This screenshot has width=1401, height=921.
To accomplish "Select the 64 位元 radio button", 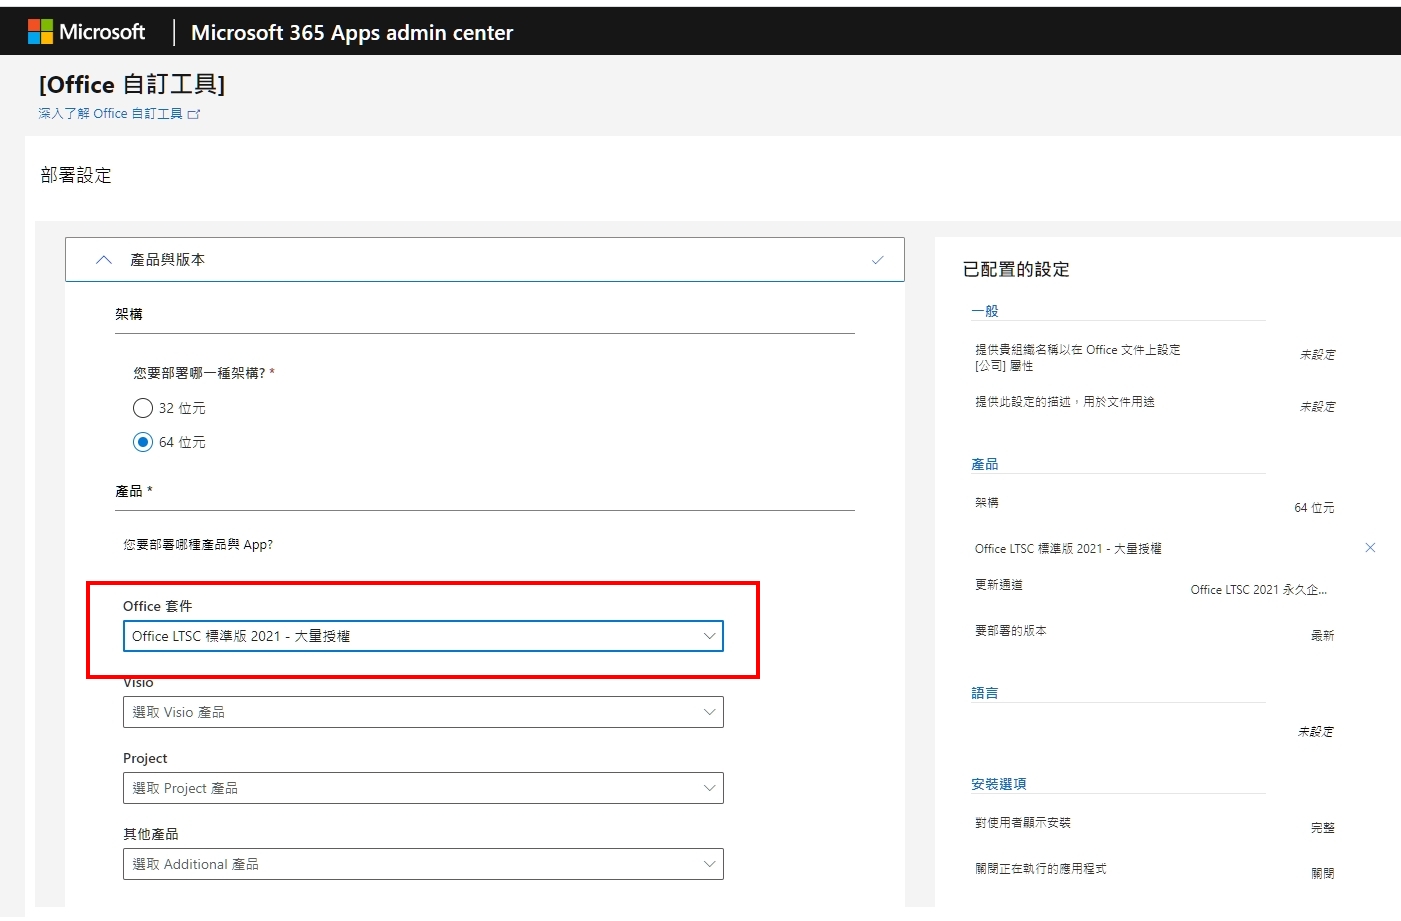I will [143, 442].
